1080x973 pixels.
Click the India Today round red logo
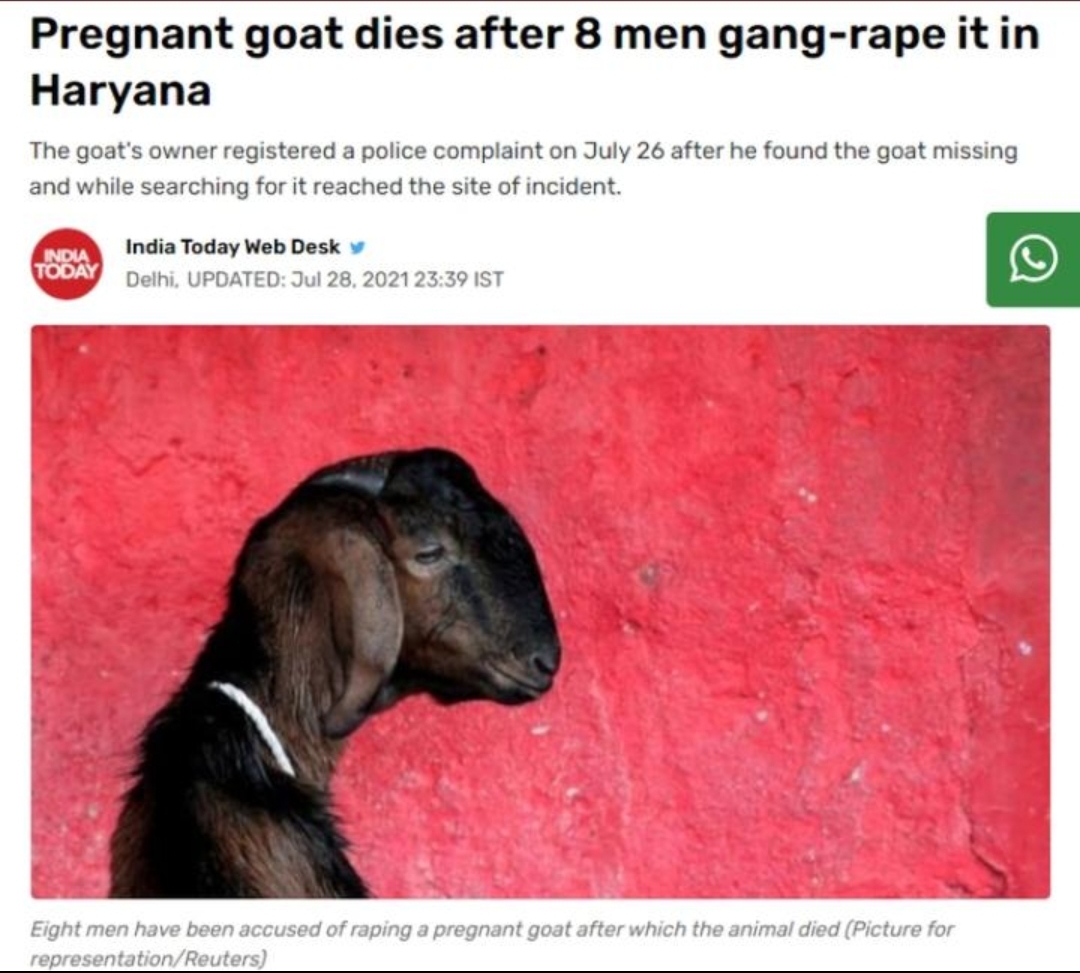coord(67,264)
